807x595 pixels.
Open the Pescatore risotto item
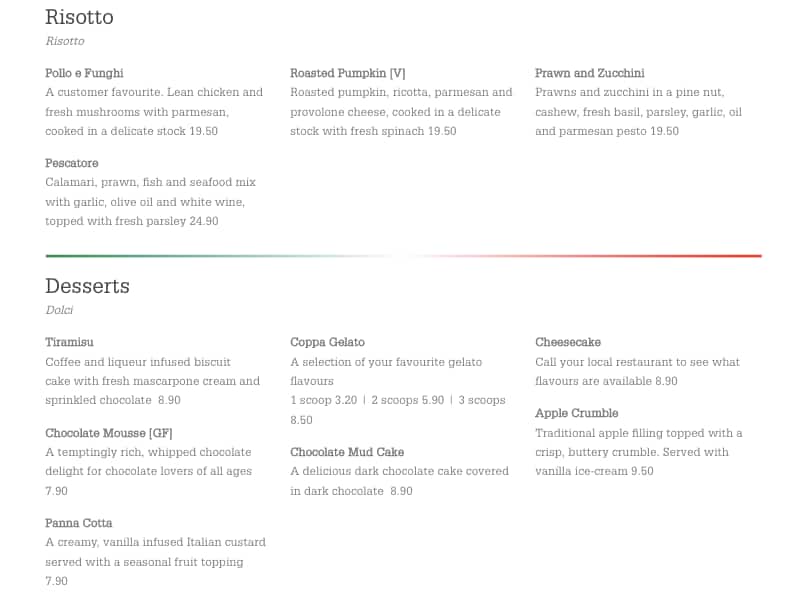coord(72,163)
